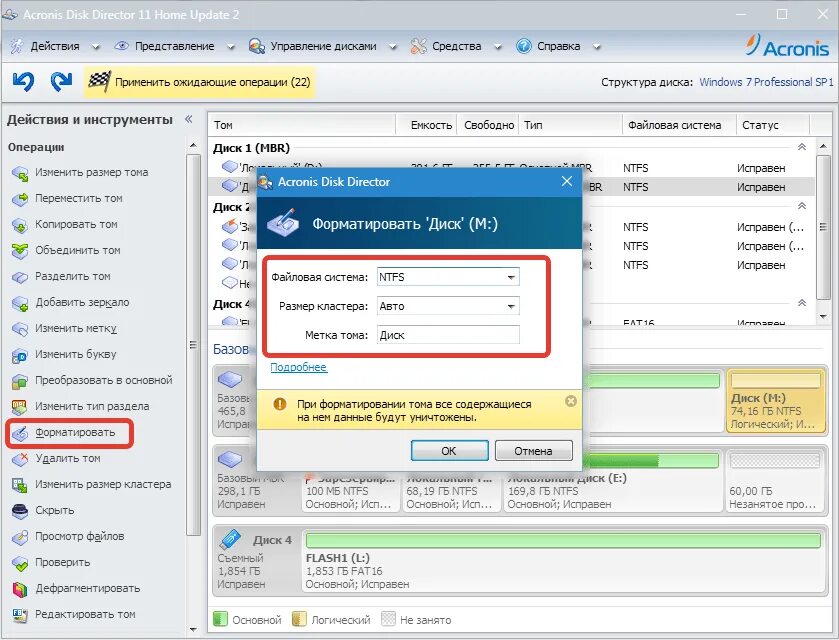This screenshot has height=640, width=839.
Task: Click the format icon in Operations
Action: pyautogui.click(x=20, y=433)
